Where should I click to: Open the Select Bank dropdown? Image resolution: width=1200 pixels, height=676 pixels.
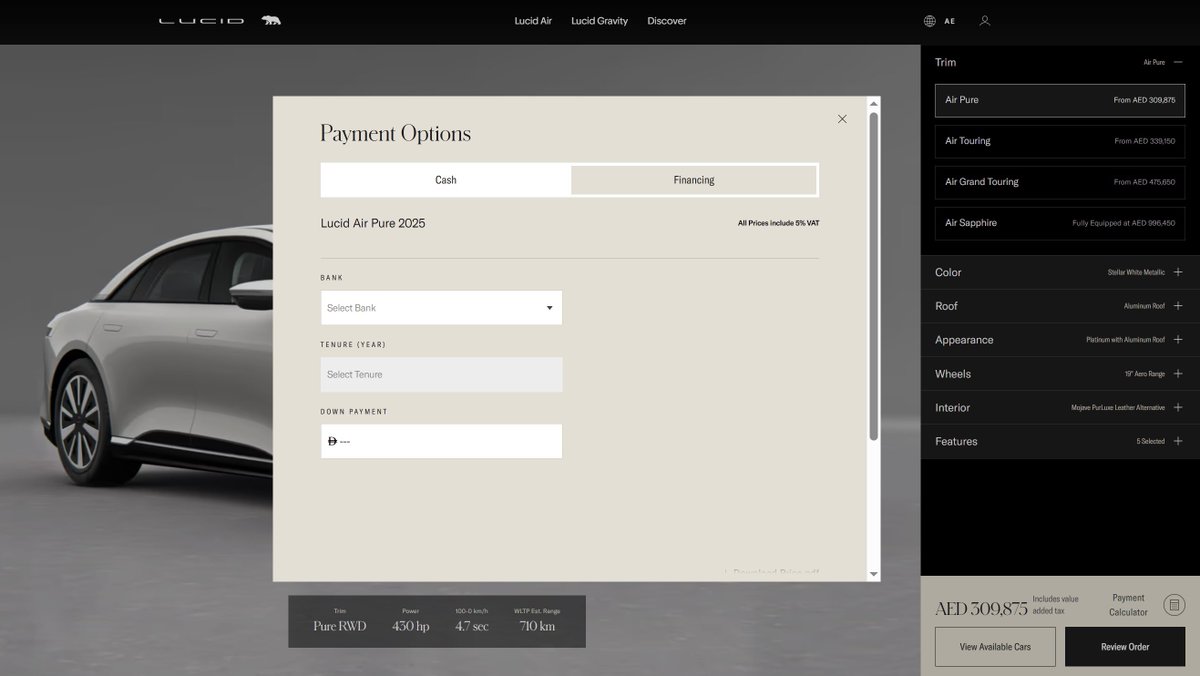pos(441,308)
